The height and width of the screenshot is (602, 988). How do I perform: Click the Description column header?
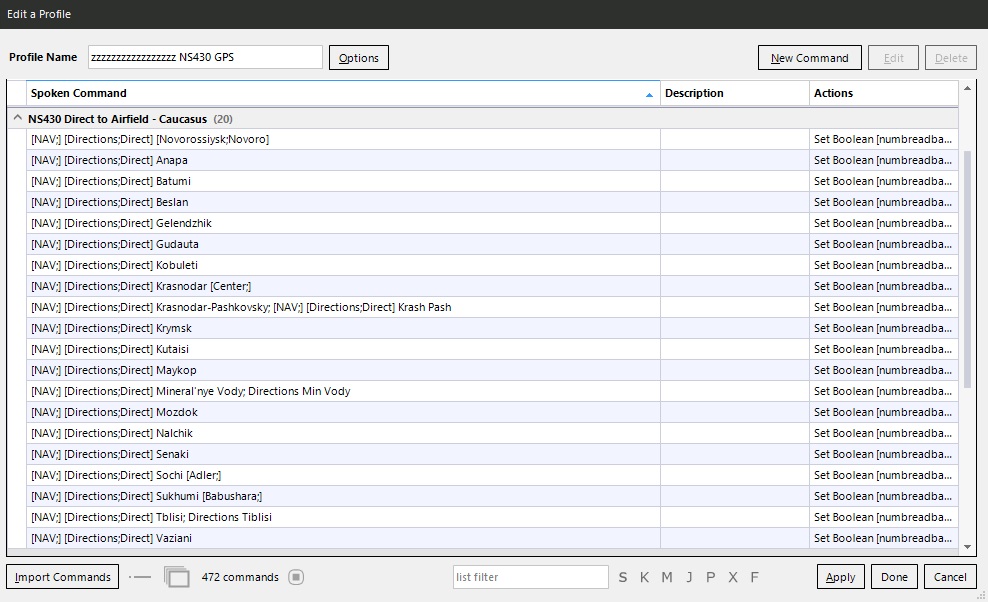734,93
